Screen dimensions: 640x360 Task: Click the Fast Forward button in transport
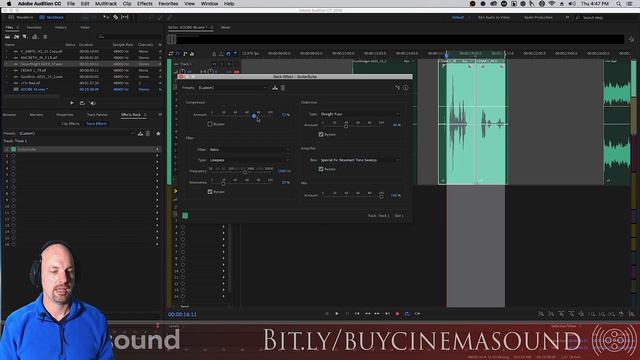[377, 313]
